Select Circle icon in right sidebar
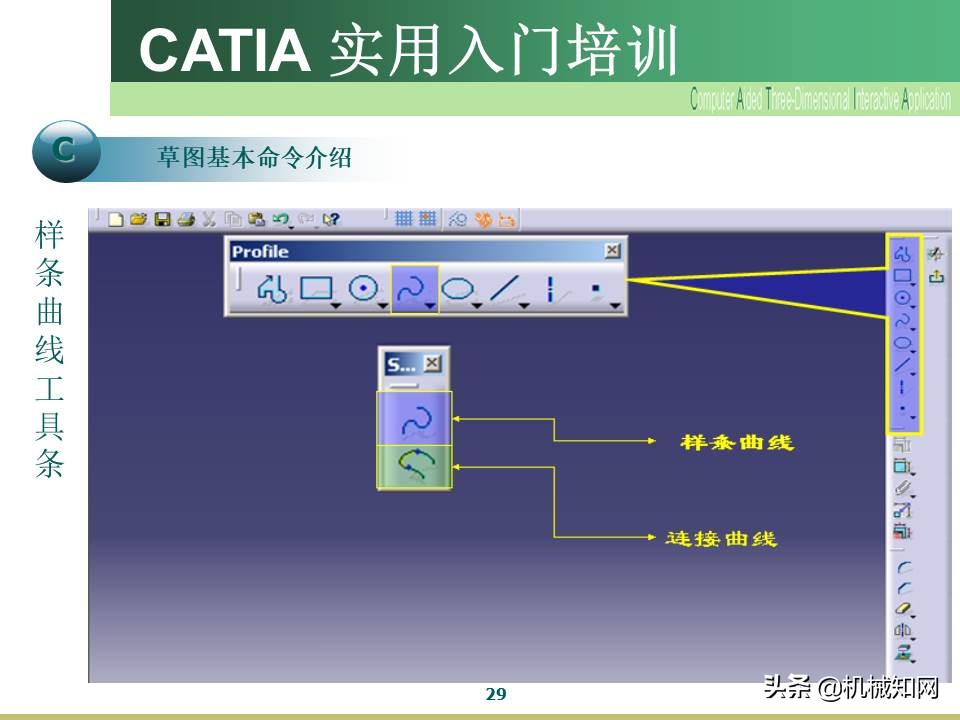Image resolution: width=960 pixels, height=720 pixels. click(x=902, y=298)
